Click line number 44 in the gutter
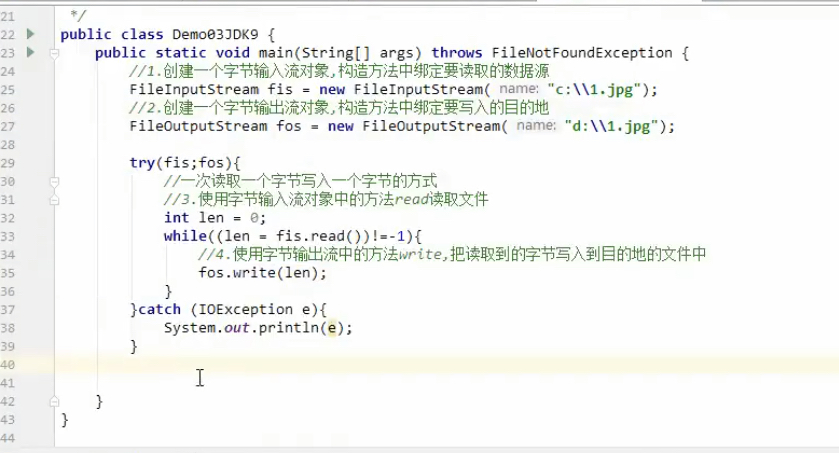Image resolution: width=839 pixels, height=453 pixels. point(7,439)
